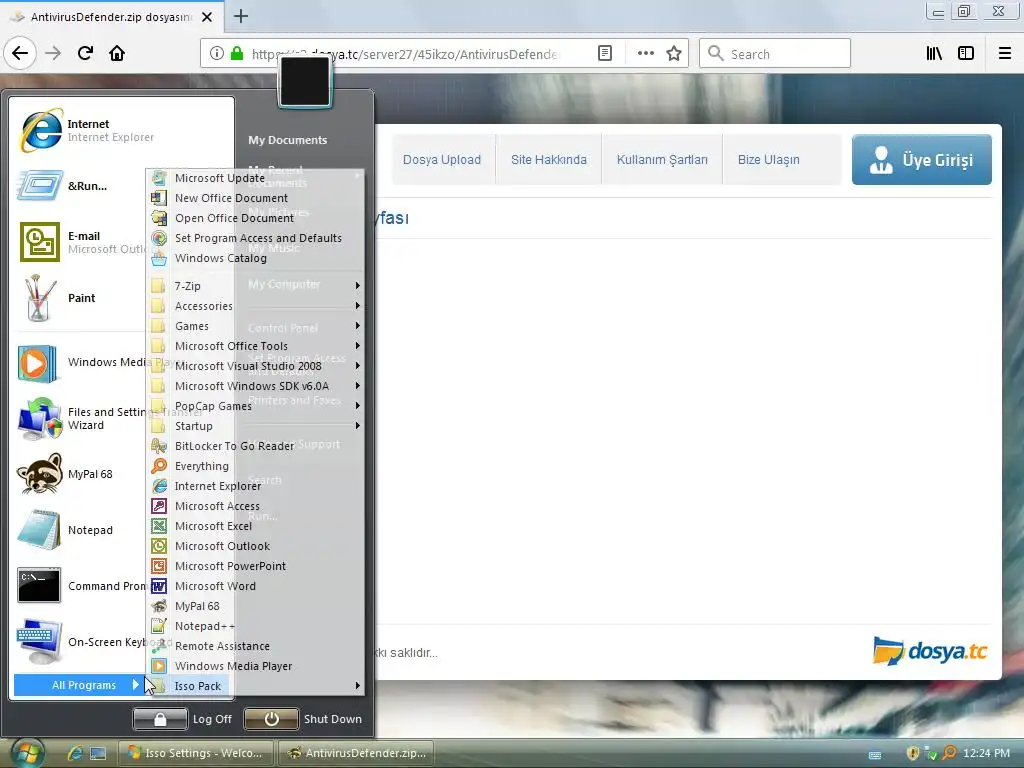The width and height of the screenshot is (1024, 768).
Task: Open MyPal 68 raccoon icon in left pane
Action: point(65,474)
